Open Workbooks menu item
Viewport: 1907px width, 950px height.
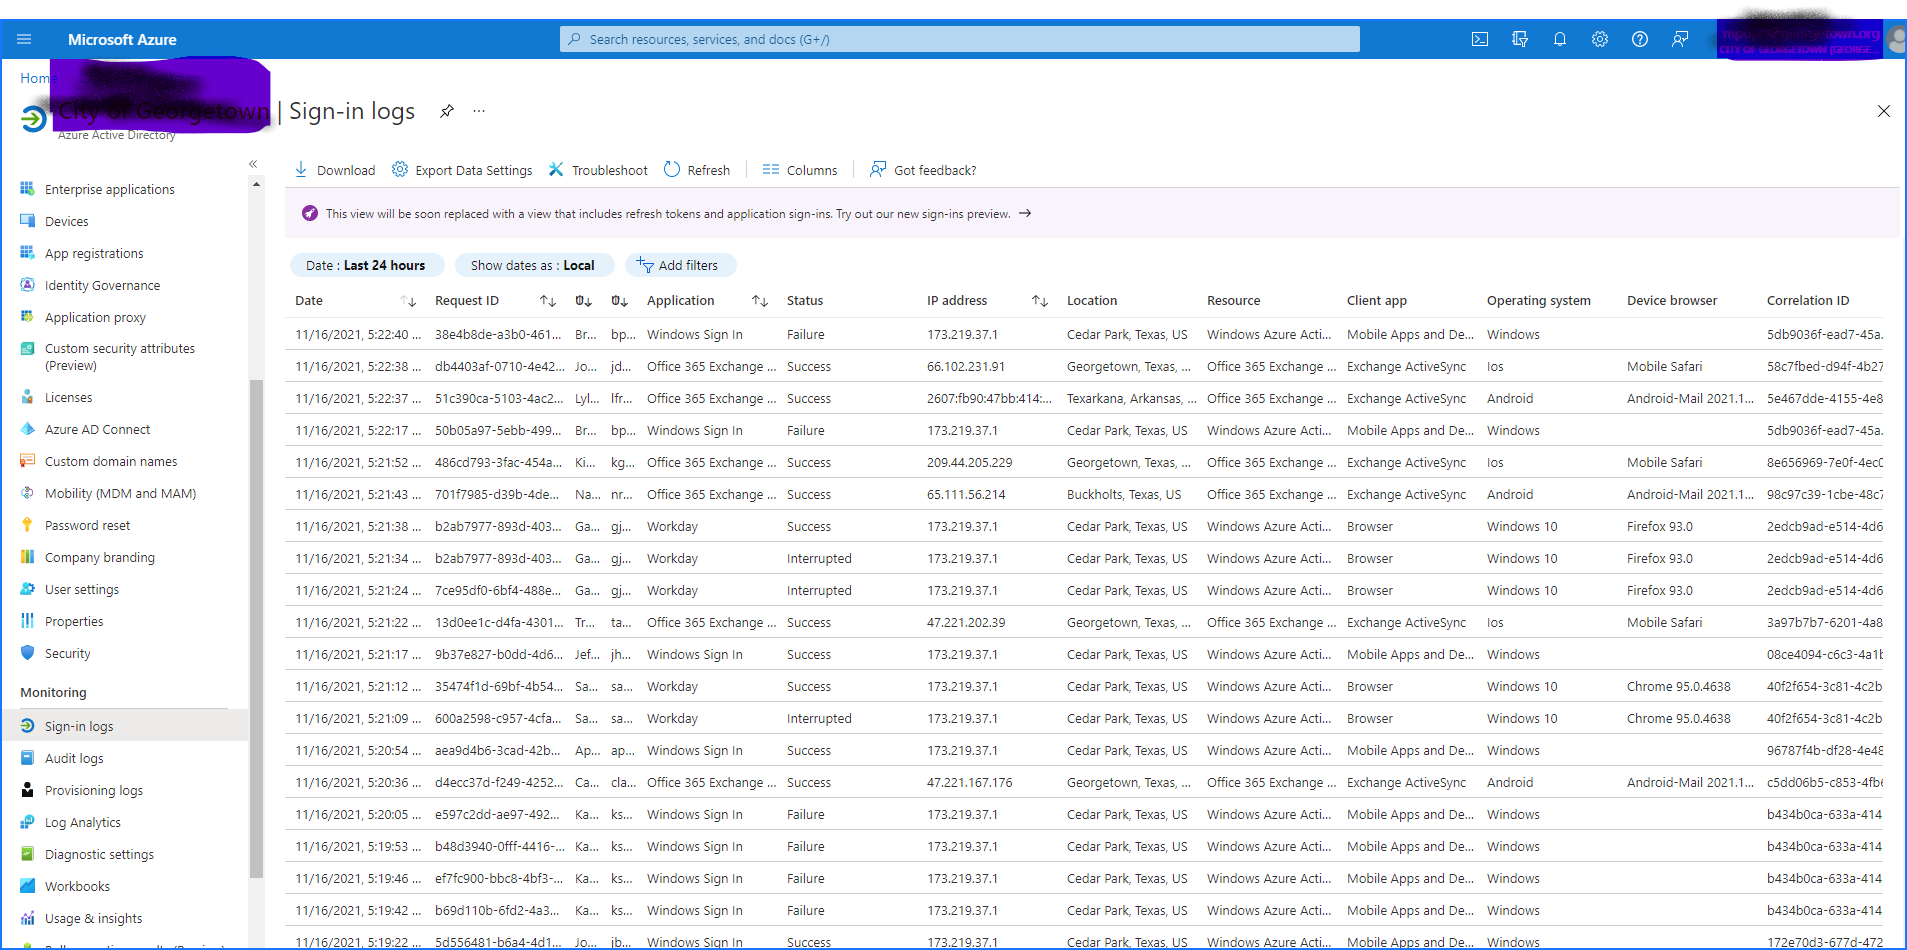[x=77, y=886]
